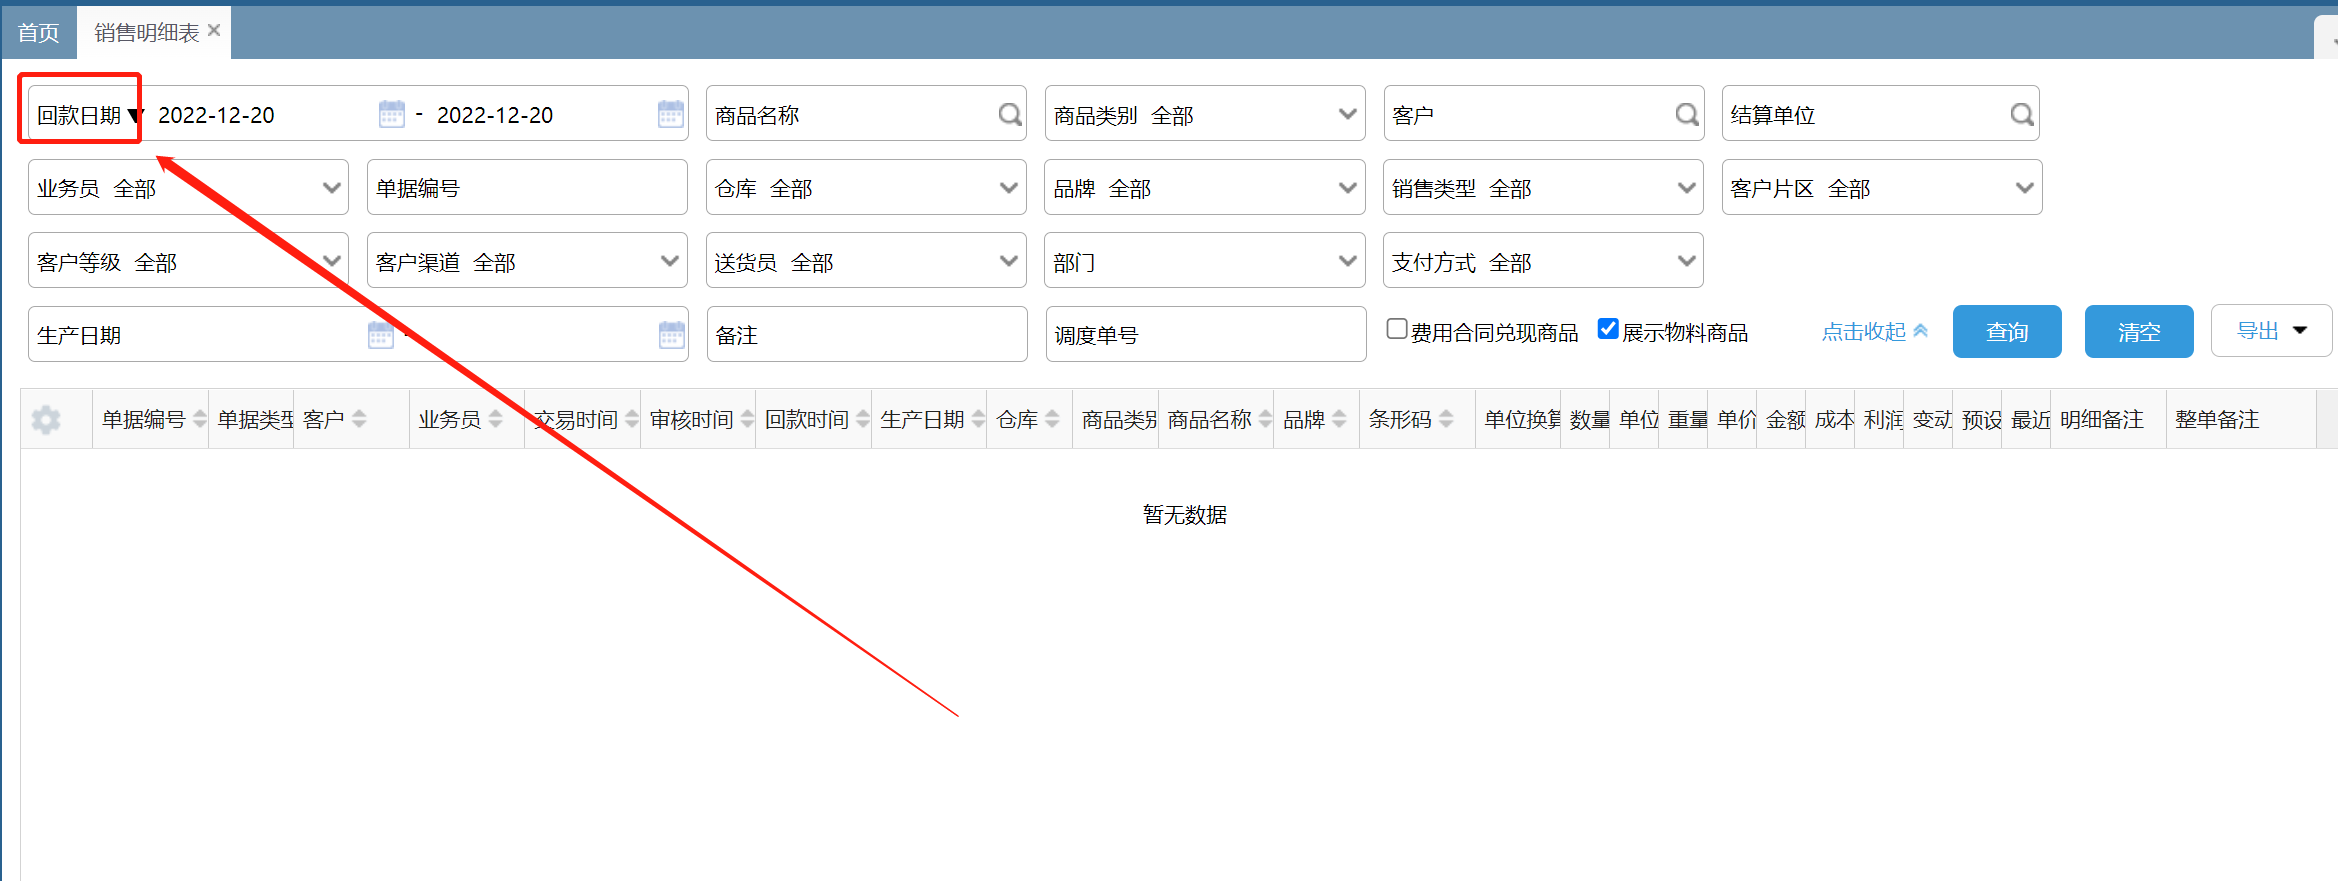
Task: Sort table by 生产日期 column
Action: pos(978,419)
